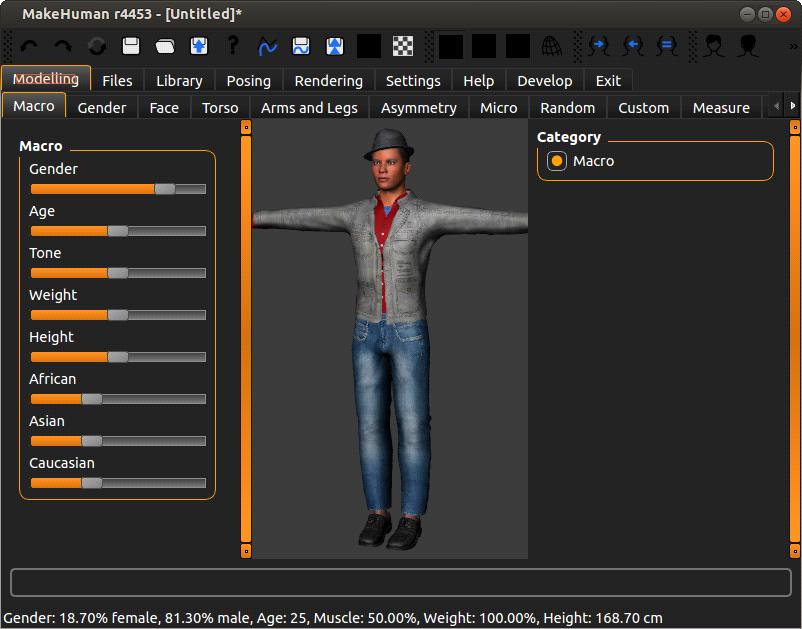Click the 'Category' panel heading
The image size is (802, 629).
pyautogui.click(x=568, y=137)
